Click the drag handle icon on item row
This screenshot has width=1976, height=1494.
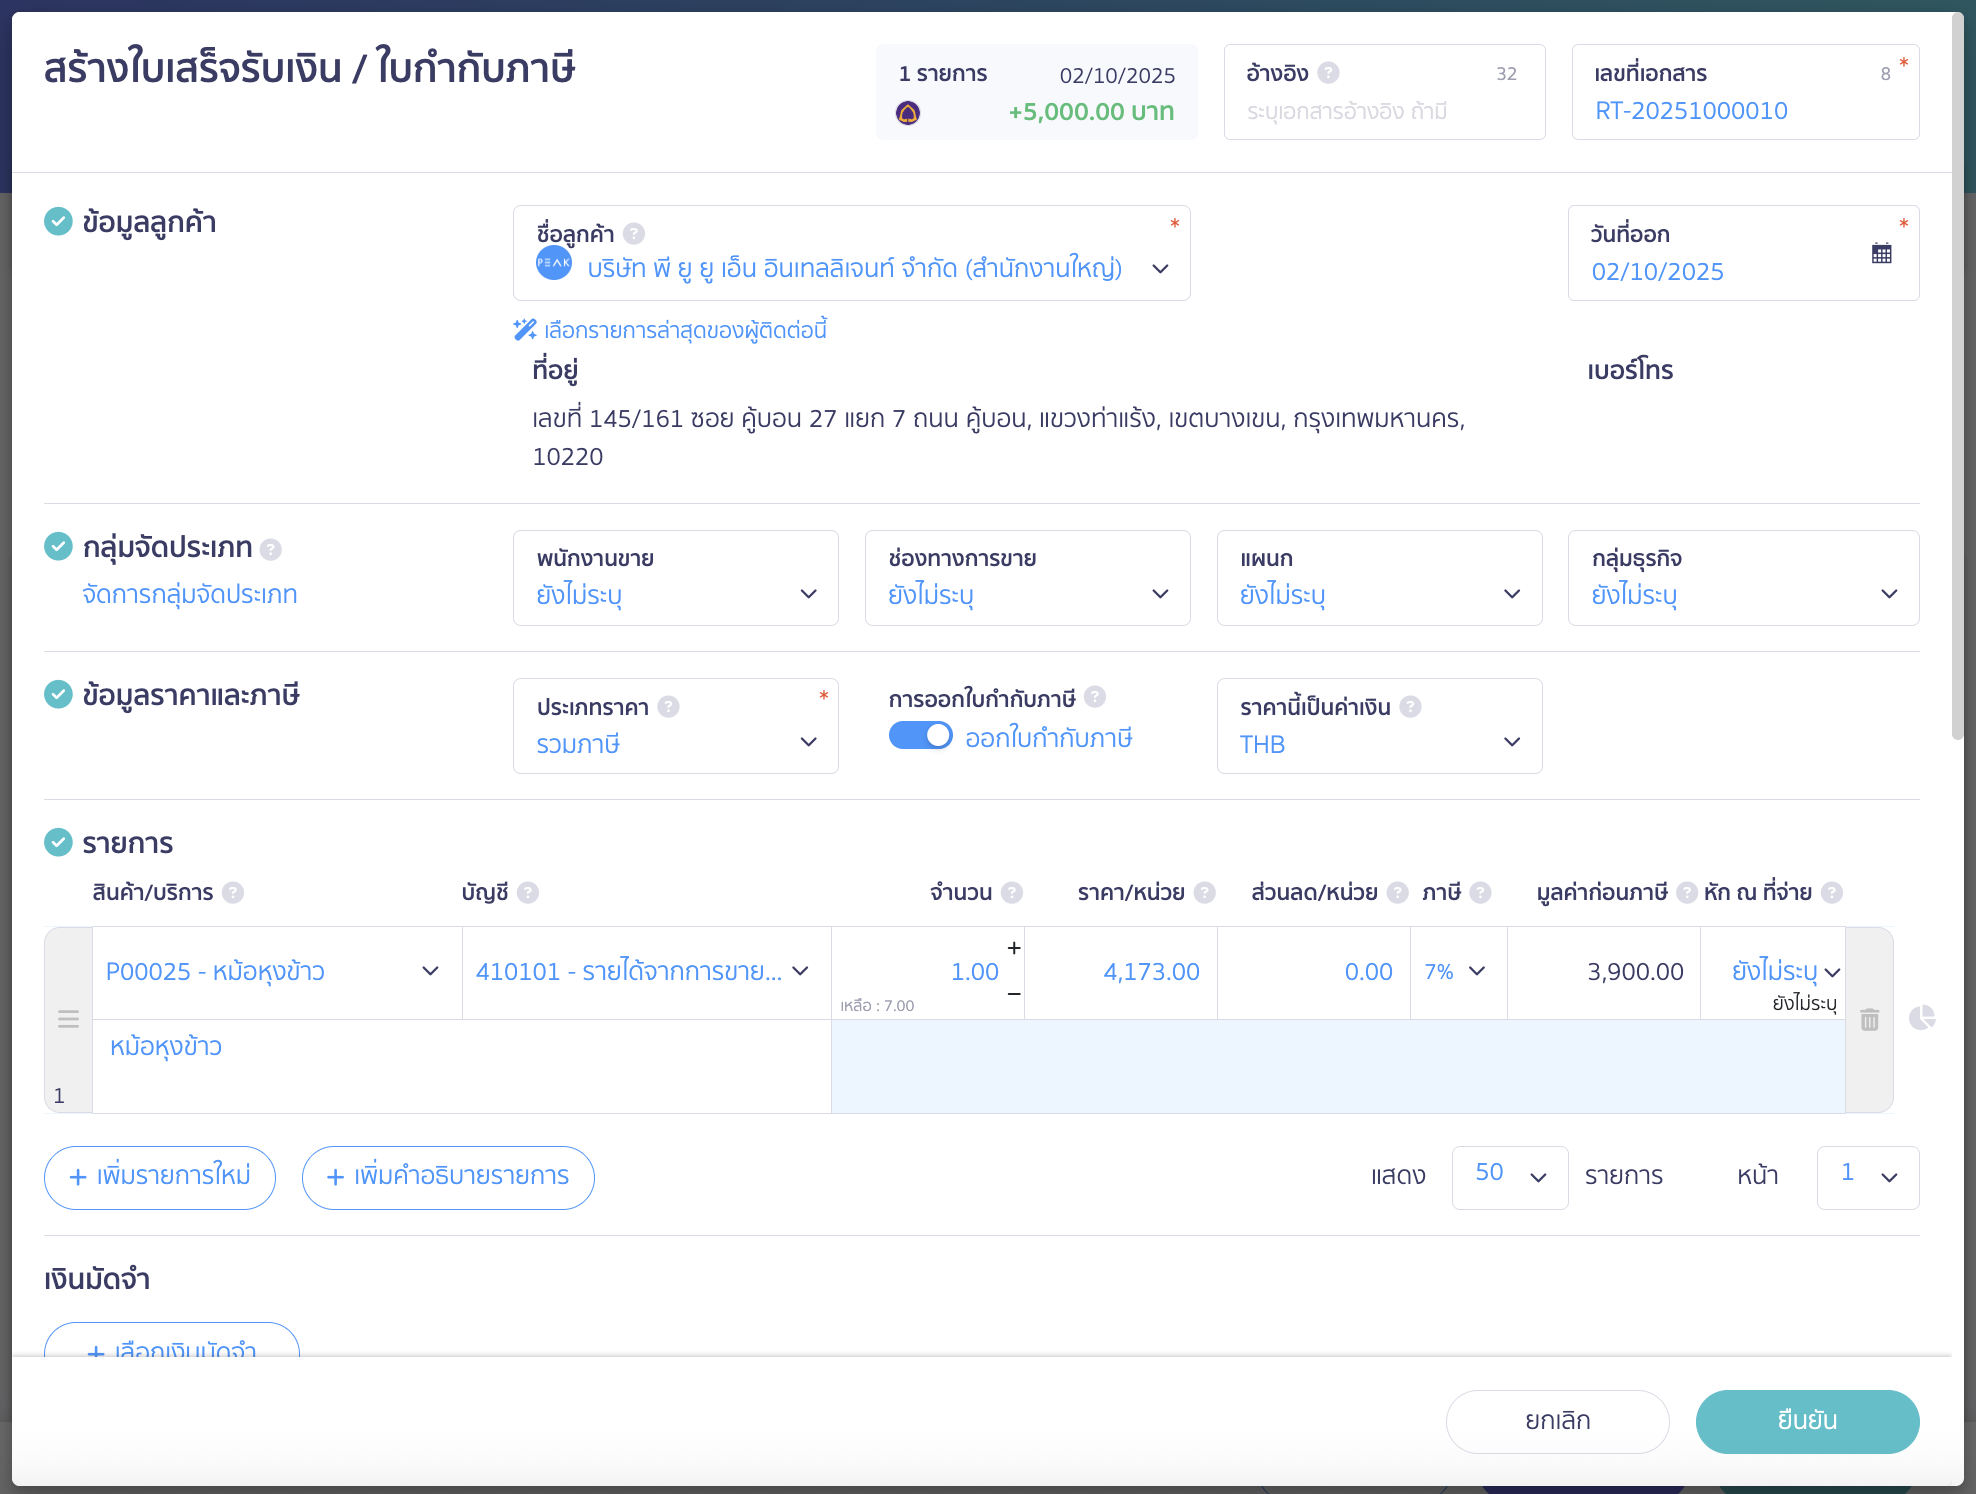(x=68, y=1019)
